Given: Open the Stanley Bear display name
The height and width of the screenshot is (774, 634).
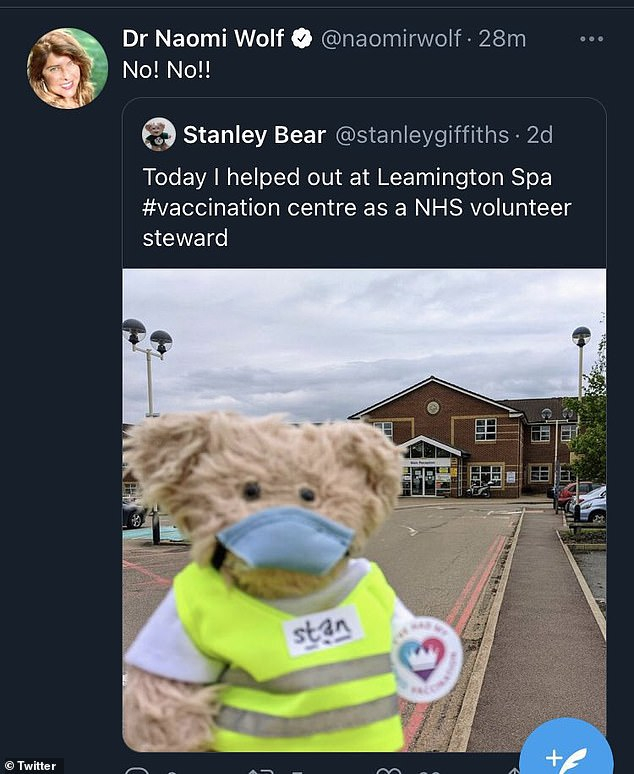Looking at the screenshot, I should click(x=254, y=134).
